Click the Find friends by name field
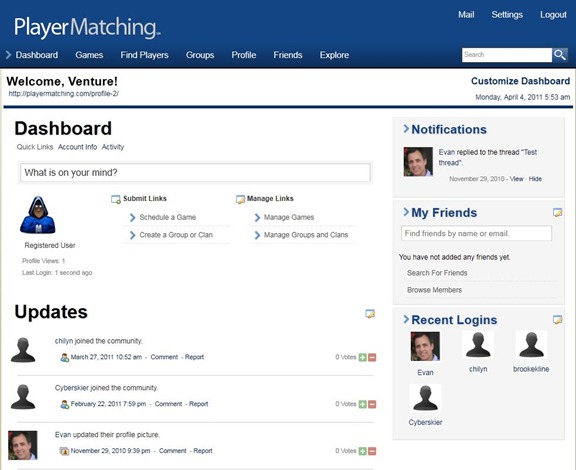576x470 pixels. click(x=476, y=233)
